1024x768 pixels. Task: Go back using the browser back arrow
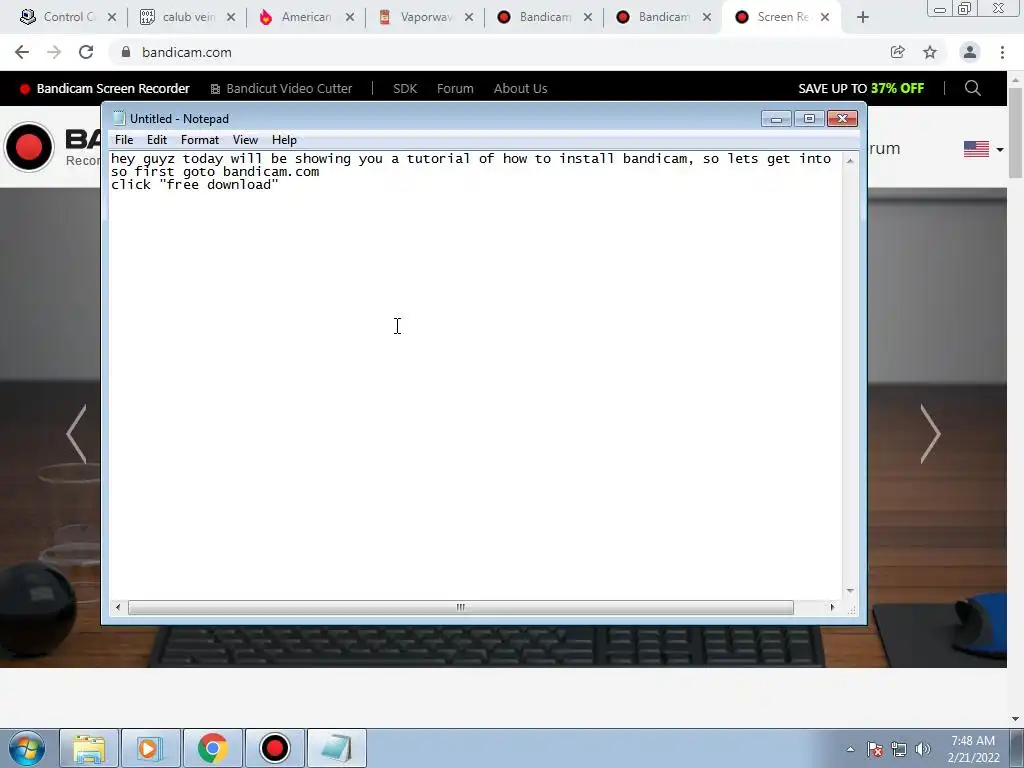(22, 52)
